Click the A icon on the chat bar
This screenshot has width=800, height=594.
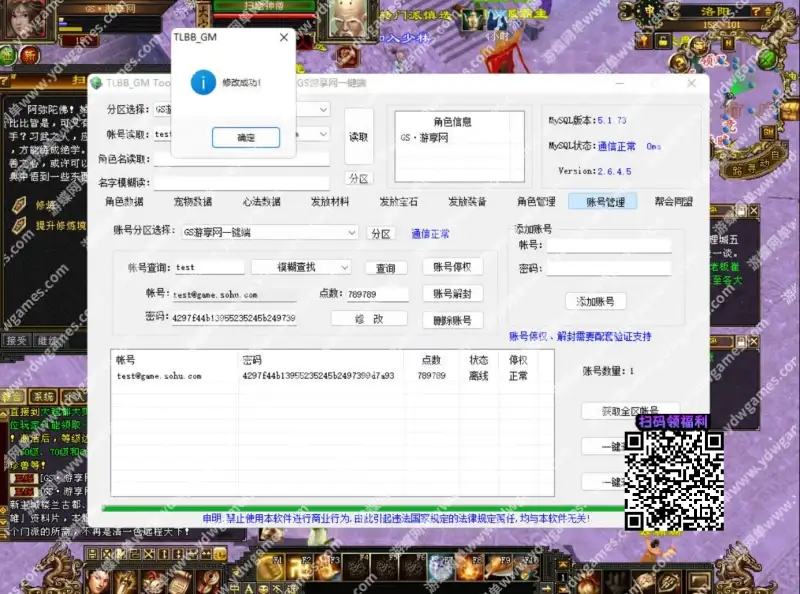click(249, 588)
